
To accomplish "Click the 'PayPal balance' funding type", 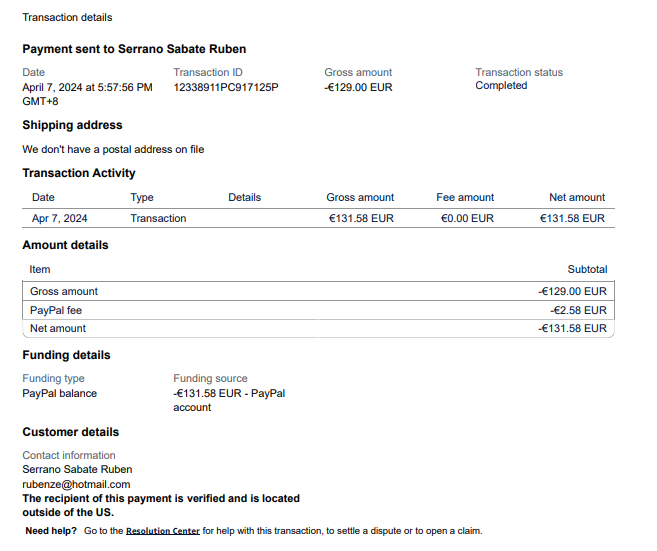I will (x=60, y=393).
